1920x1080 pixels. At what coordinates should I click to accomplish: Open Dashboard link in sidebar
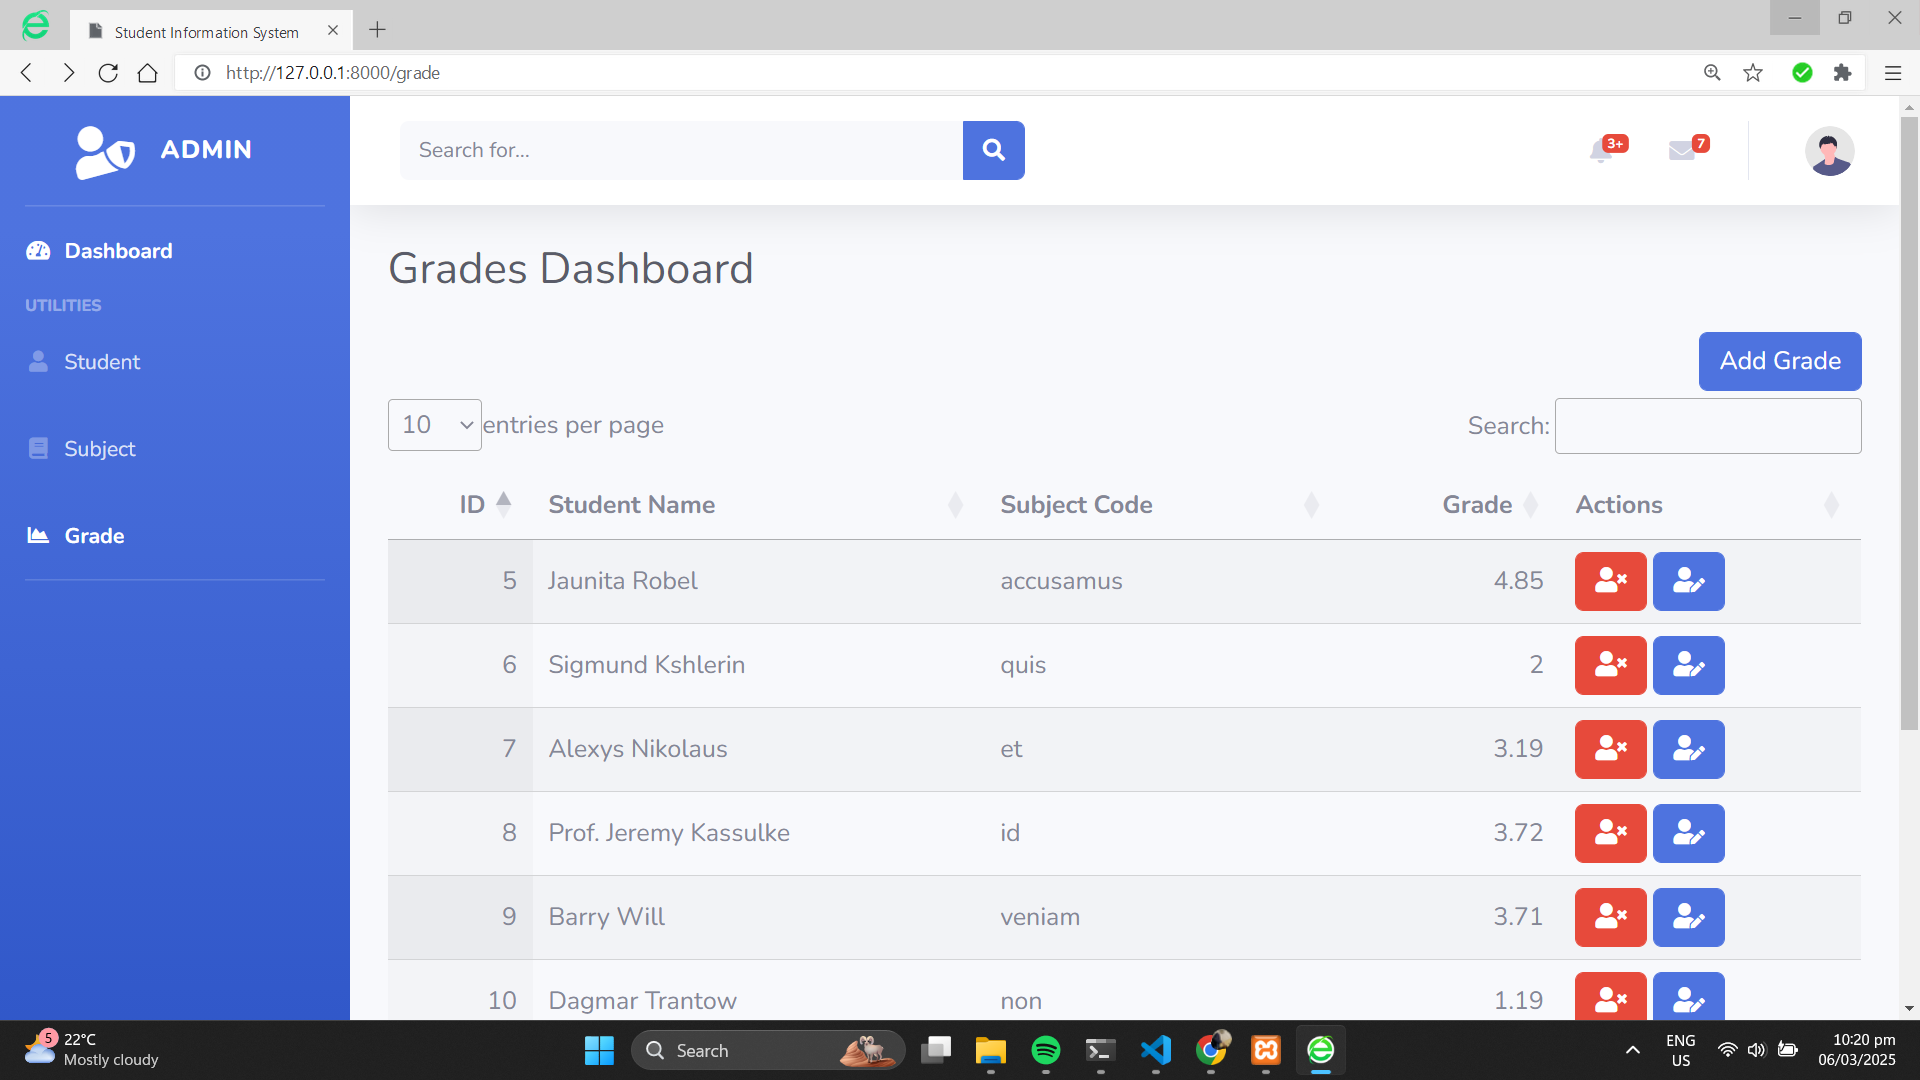pos(117,251)
